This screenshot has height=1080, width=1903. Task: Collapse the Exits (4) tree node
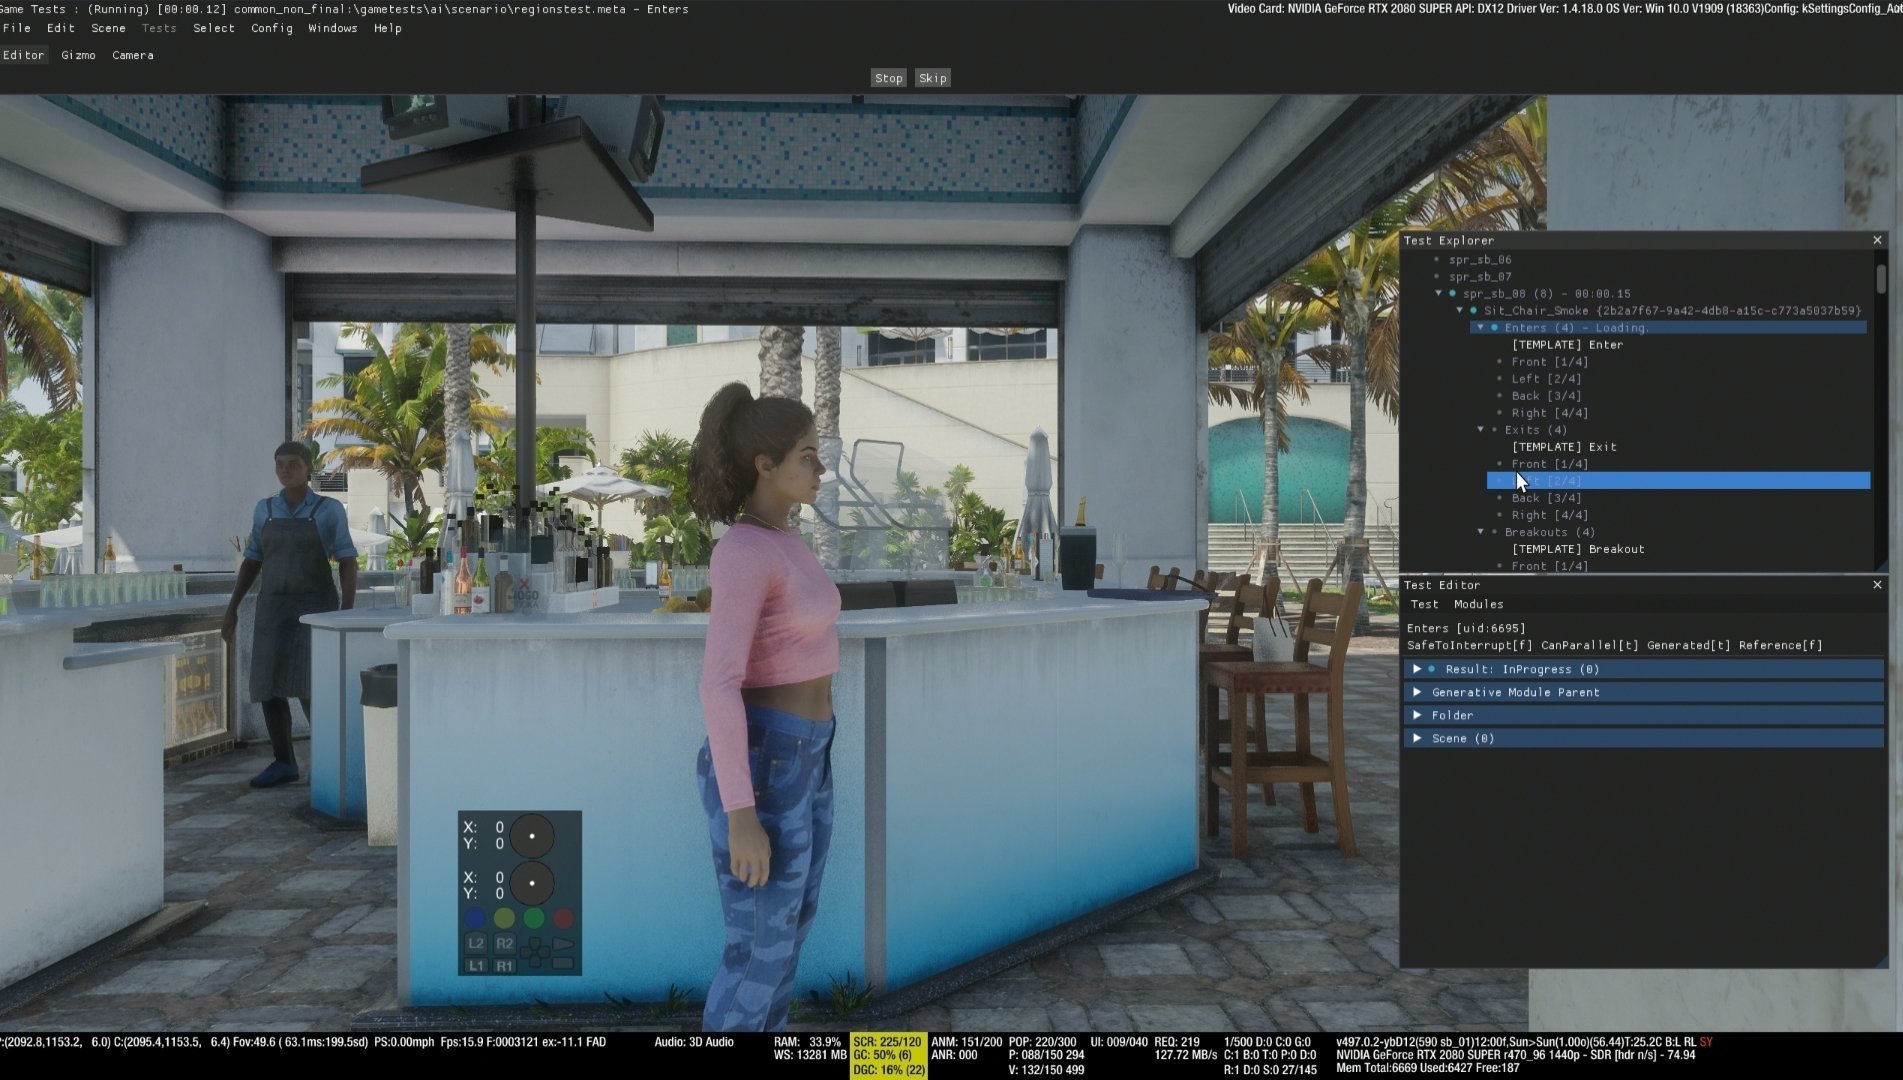(x=1481, y=430)
